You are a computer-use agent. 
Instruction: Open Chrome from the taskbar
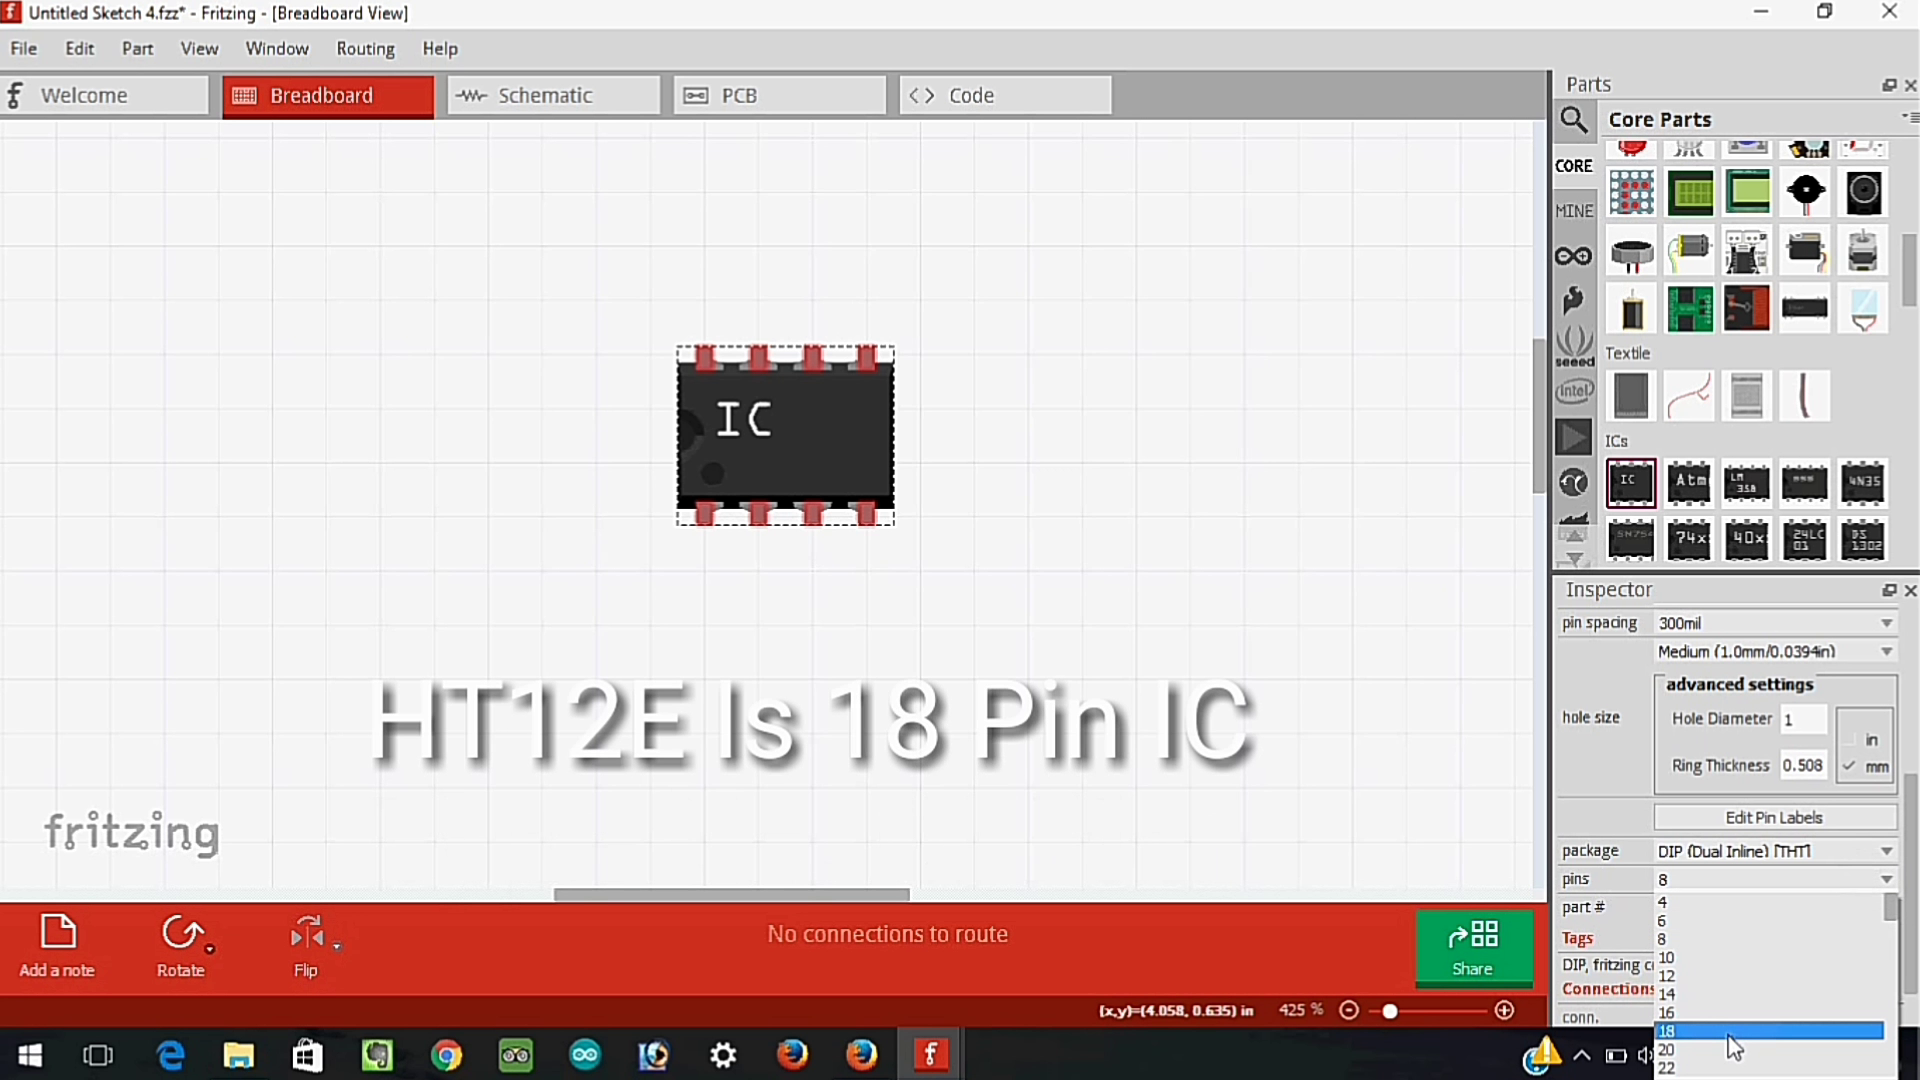coord(447,1055)
